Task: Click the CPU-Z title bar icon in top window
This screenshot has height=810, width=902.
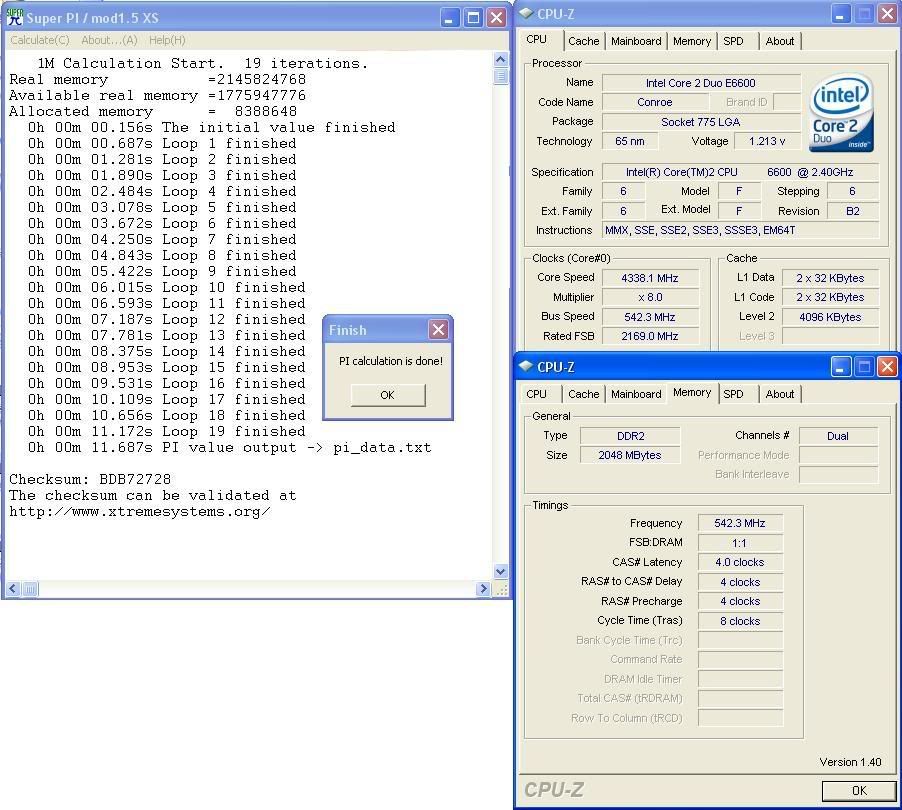Action: (x=527, y=14)
